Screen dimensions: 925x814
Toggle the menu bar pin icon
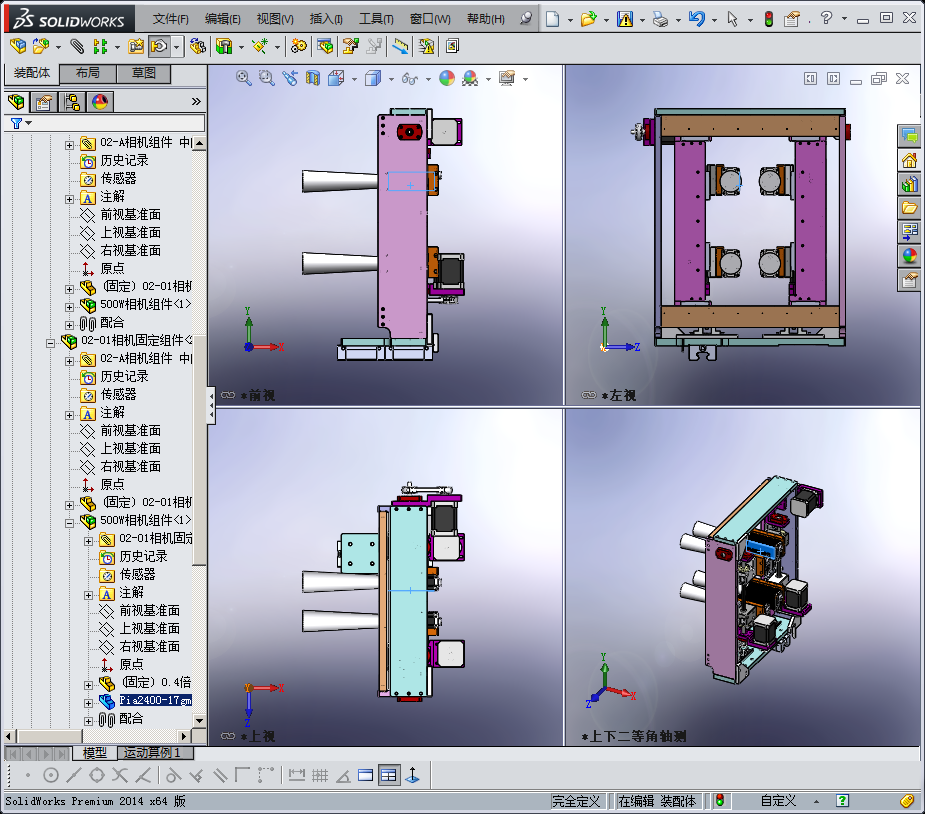pyautogui.click(x=526, y=18)
